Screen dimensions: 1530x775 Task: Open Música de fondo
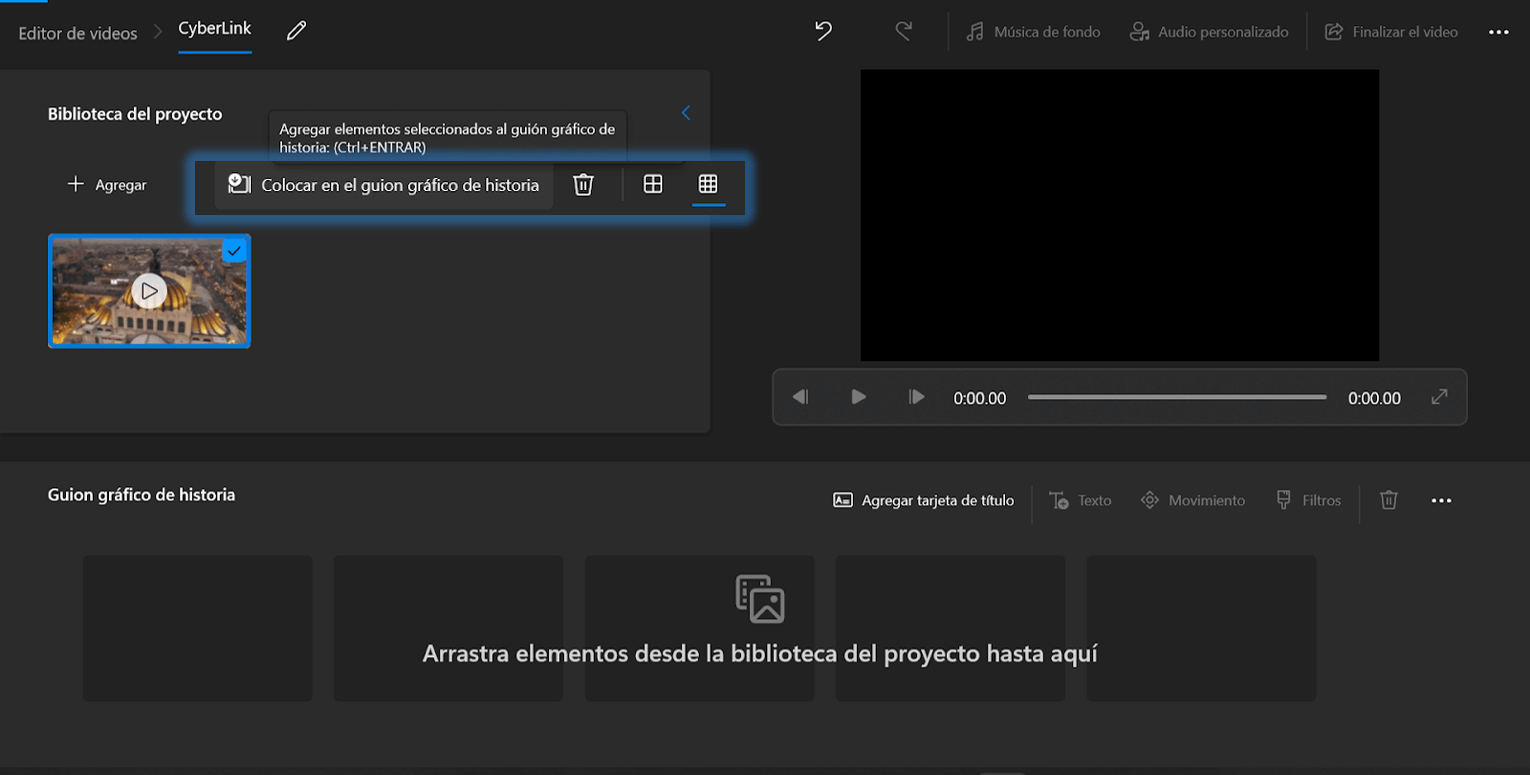(1033, 32)
